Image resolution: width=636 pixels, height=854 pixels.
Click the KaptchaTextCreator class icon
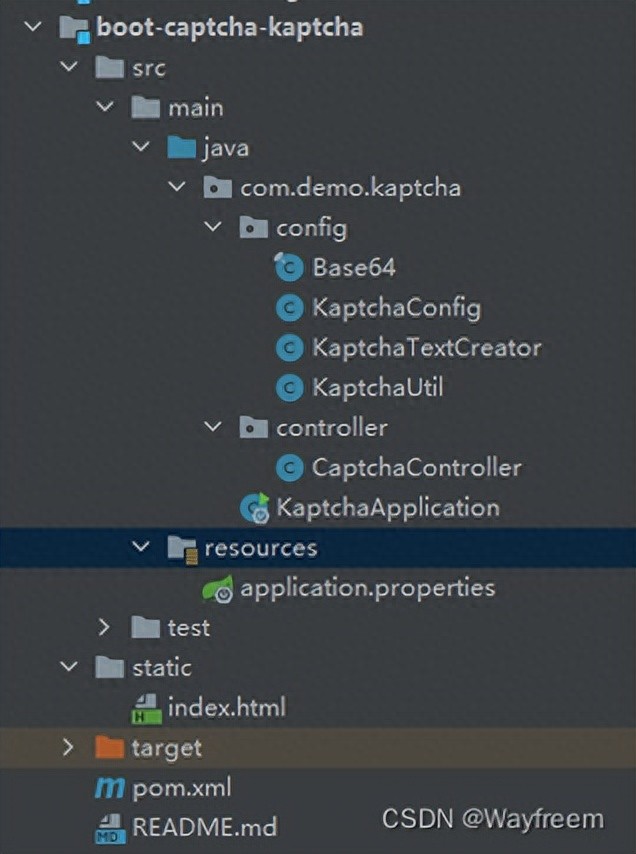coord(290,348)
